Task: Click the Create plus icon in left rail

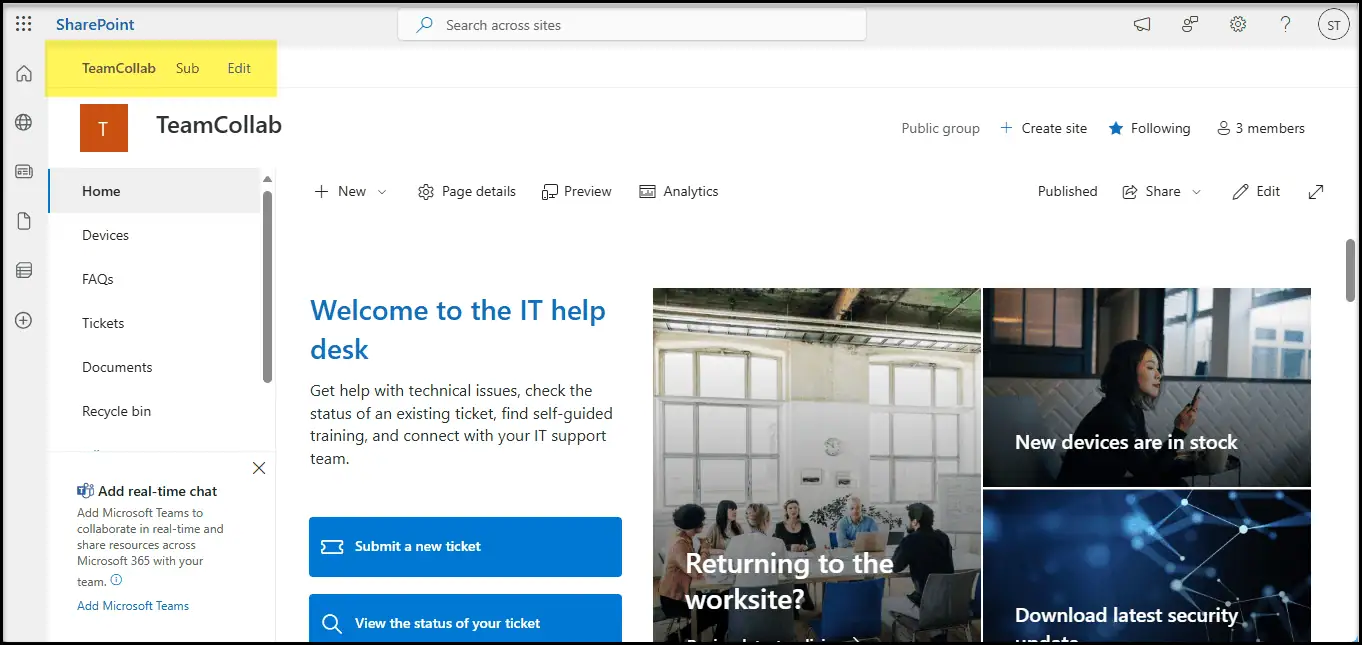Action: click(24, 320)
